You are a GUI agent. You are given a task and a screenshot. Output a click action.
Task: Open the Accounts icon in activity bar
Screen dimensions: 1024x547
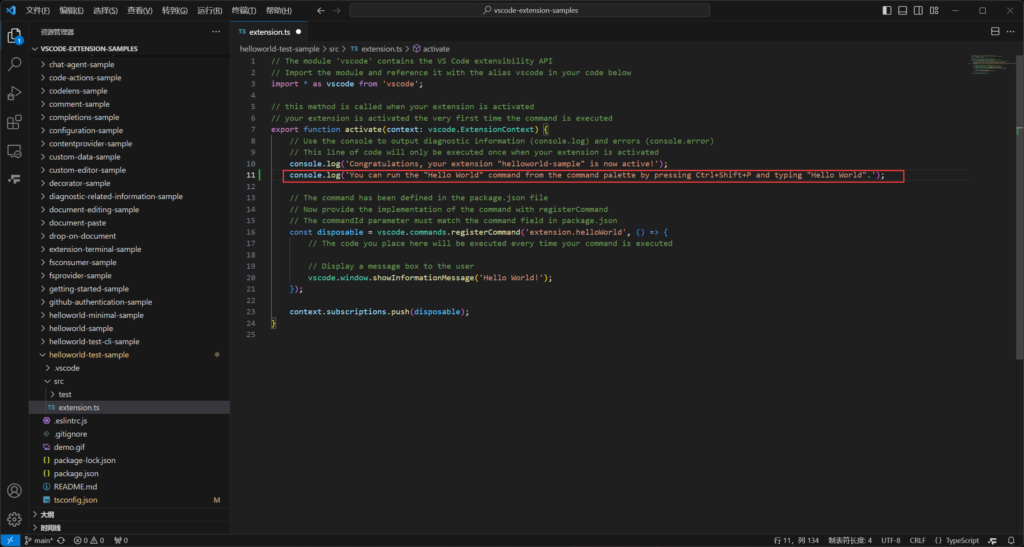coord(15,491)
